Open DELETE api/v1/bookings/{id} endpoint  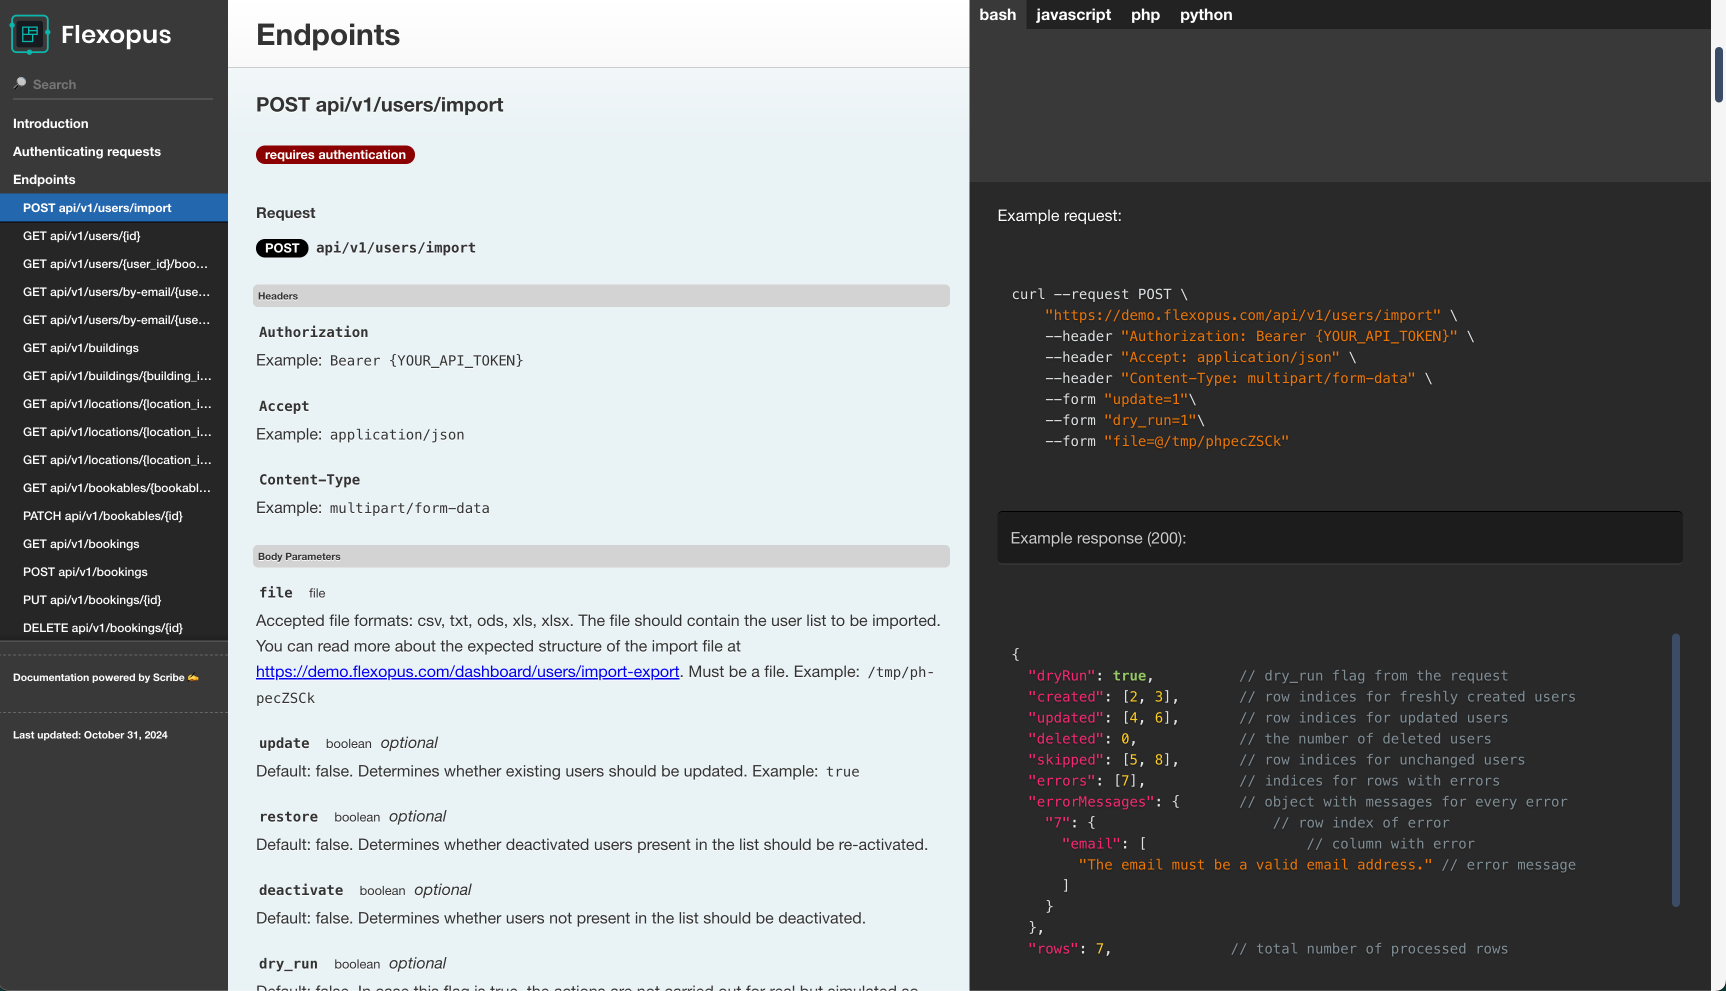pyautogui.click(x=103, y=628)
